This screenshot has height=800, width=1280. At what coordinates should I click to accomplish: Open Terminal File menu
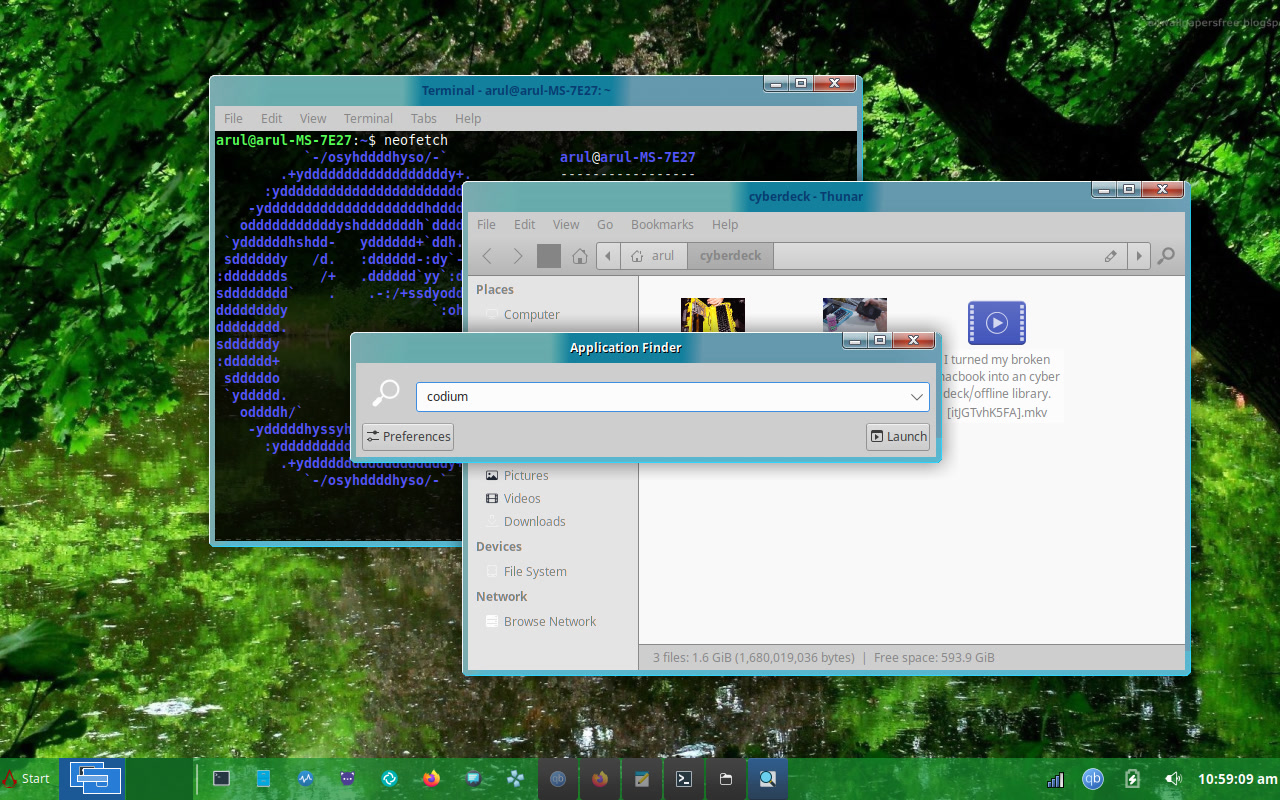233,118
